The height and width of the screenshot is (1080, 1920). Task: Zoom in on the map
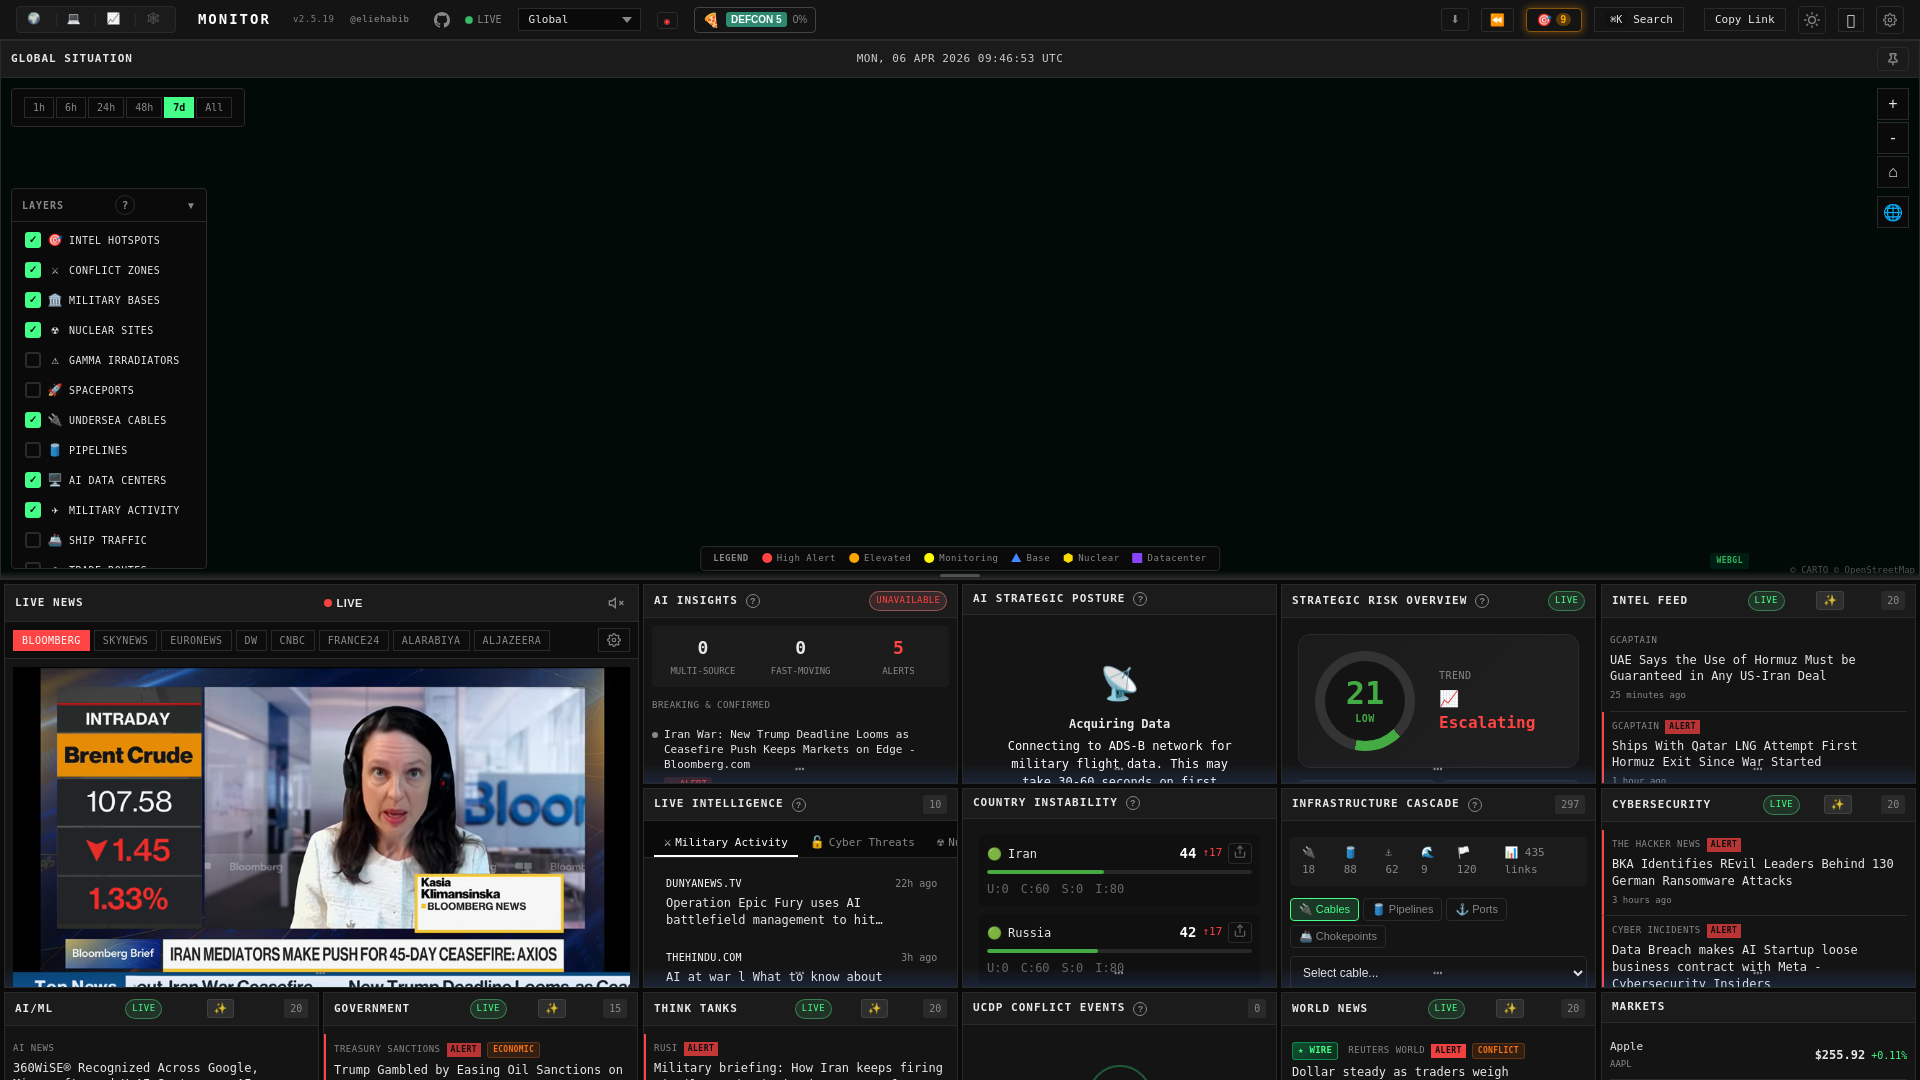1892,104
